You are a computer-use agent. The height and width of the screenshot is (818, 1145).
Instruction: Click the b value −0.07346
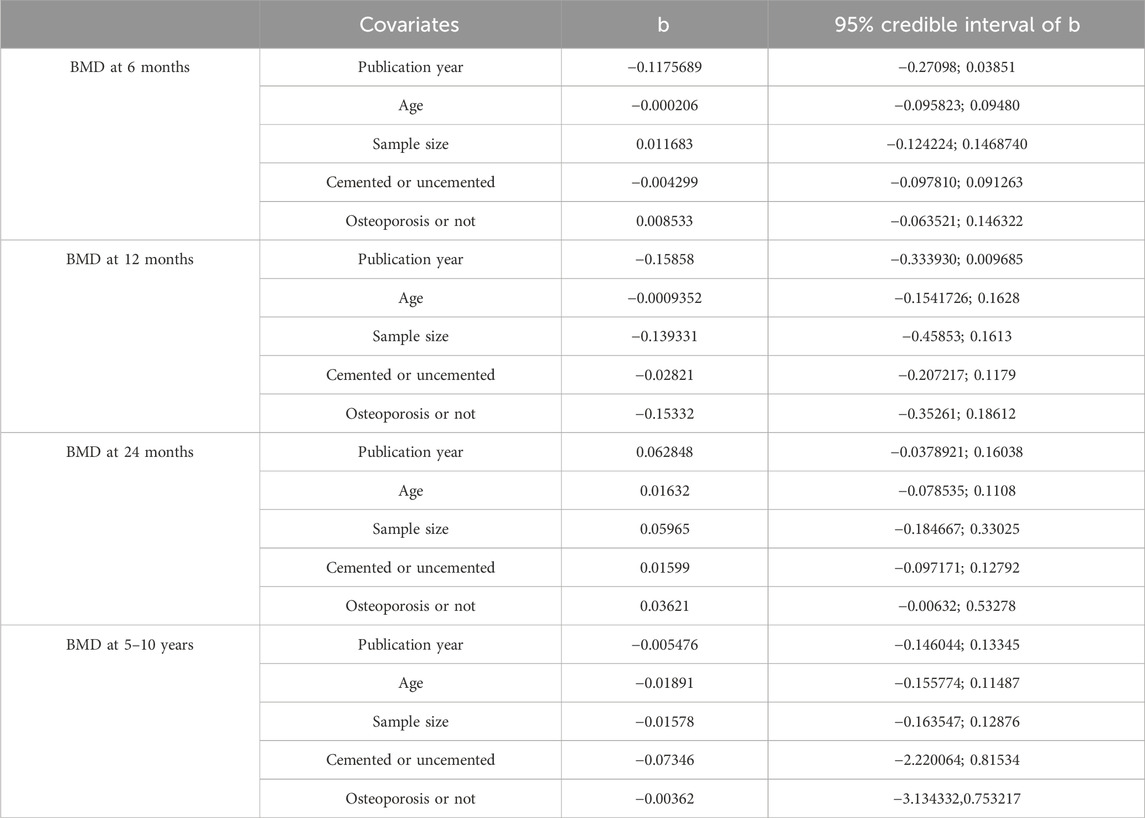(664, 760)
